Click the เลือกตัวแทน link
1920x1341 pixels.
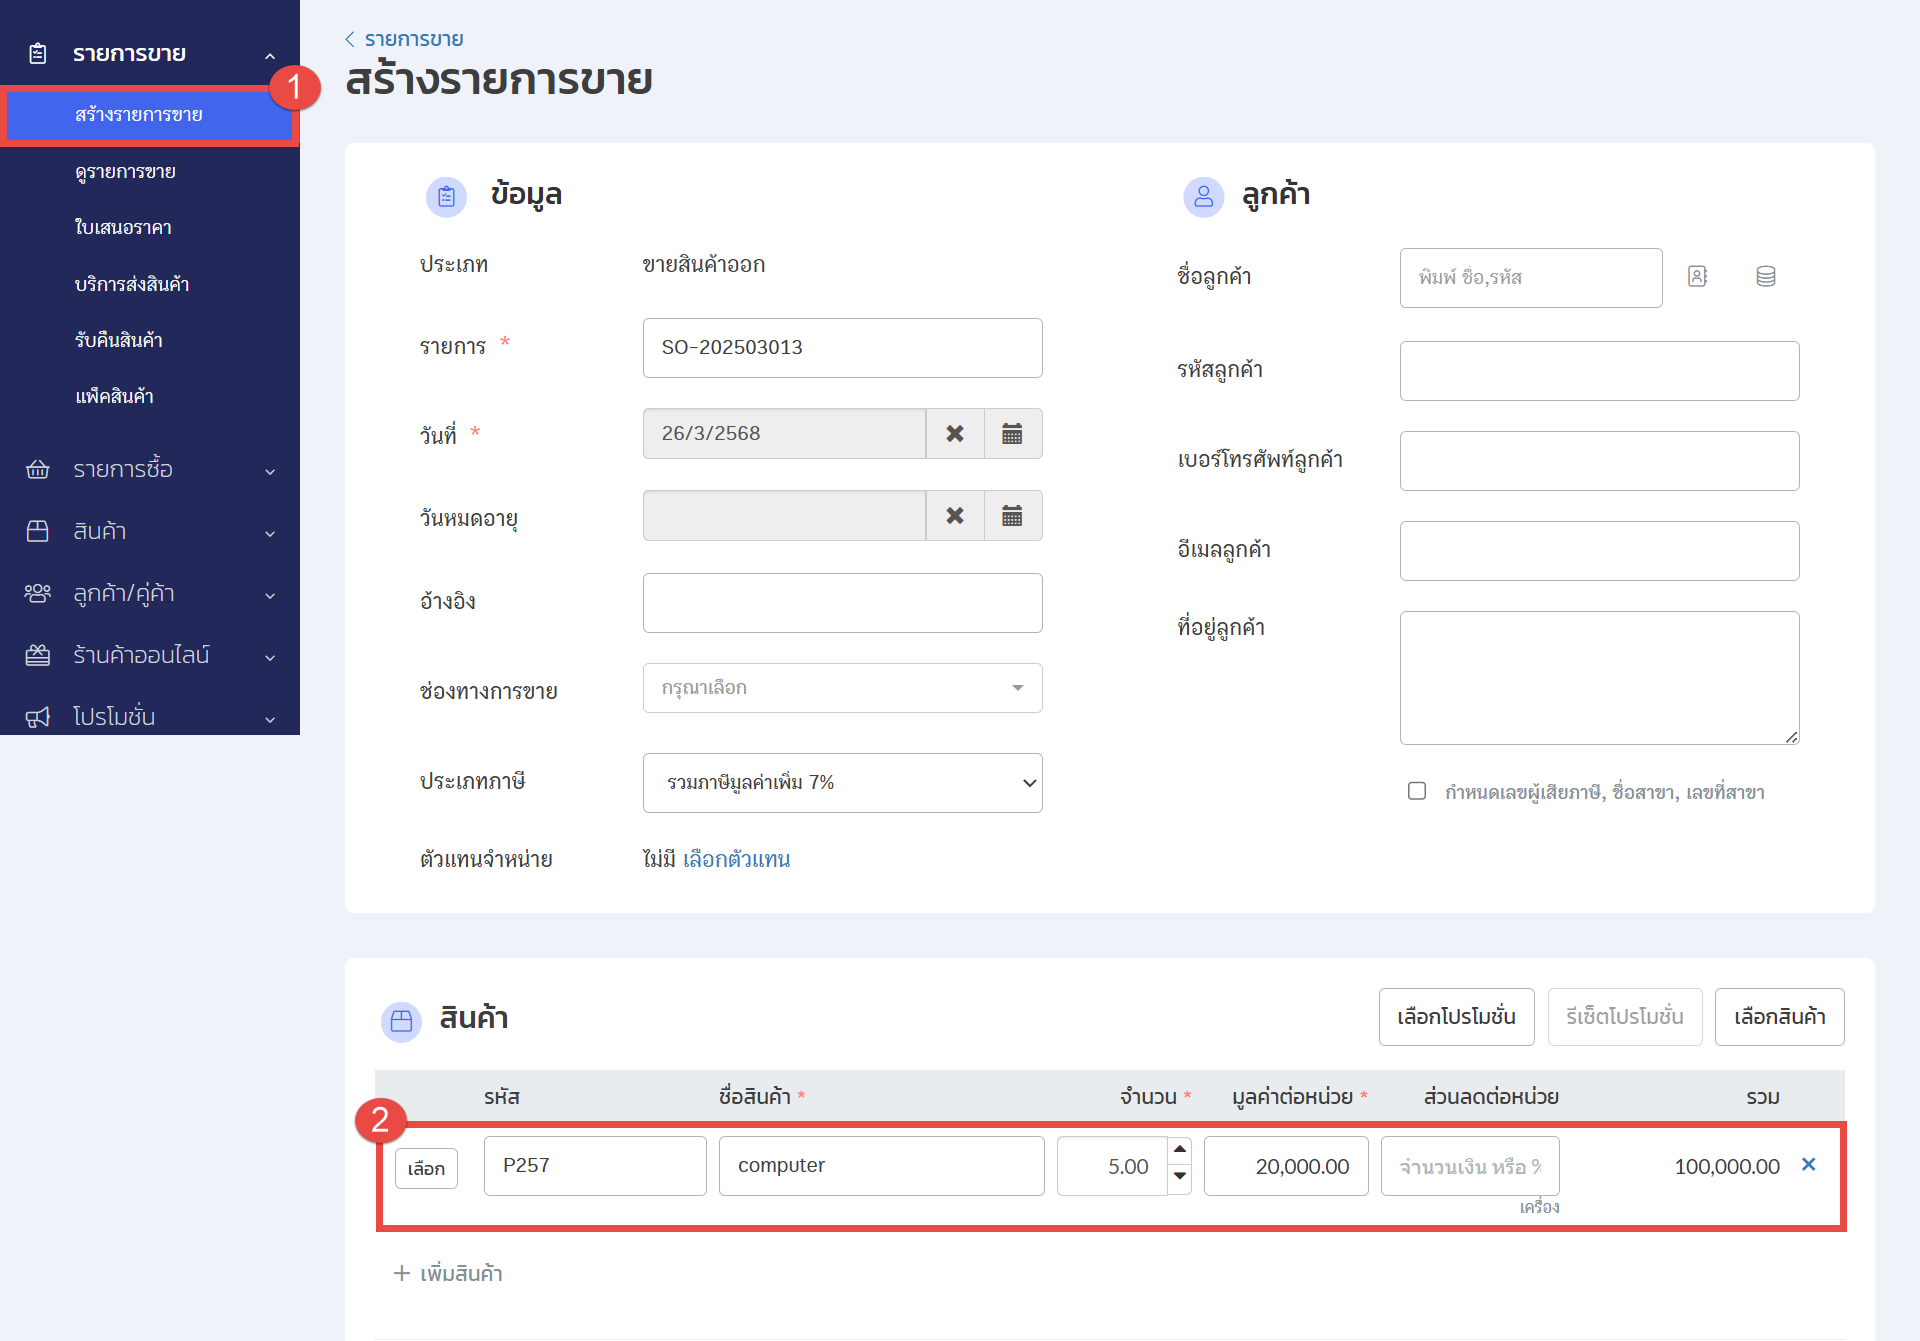736,859
